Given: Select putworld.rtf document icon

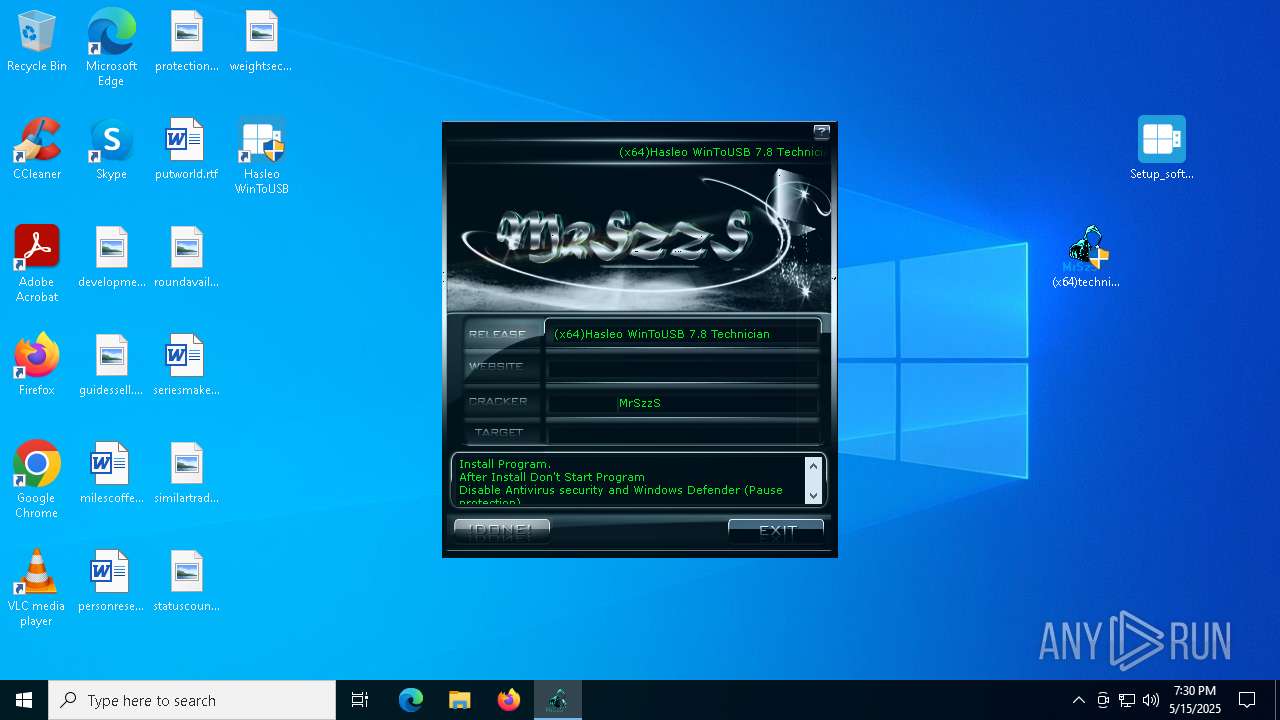Looking at the screenshot, I should click(x=186, y=150).
